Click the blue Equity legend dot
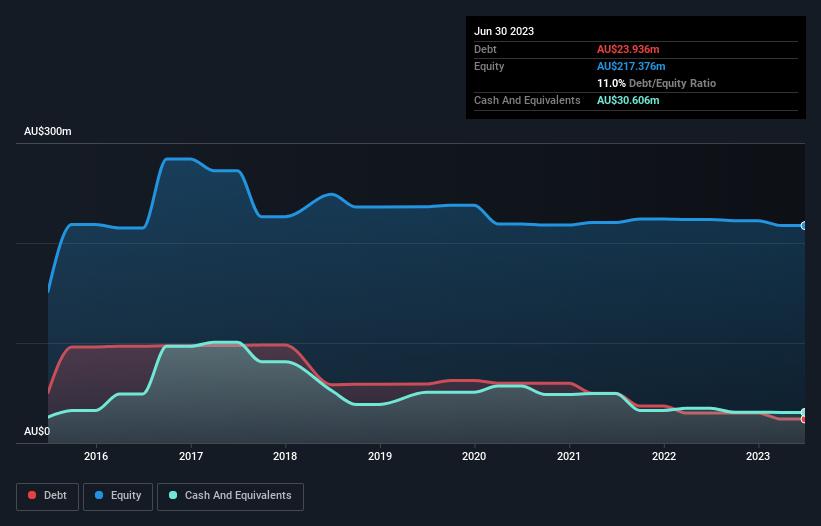Viewport: 821px width, 526px height. point(98,495)
